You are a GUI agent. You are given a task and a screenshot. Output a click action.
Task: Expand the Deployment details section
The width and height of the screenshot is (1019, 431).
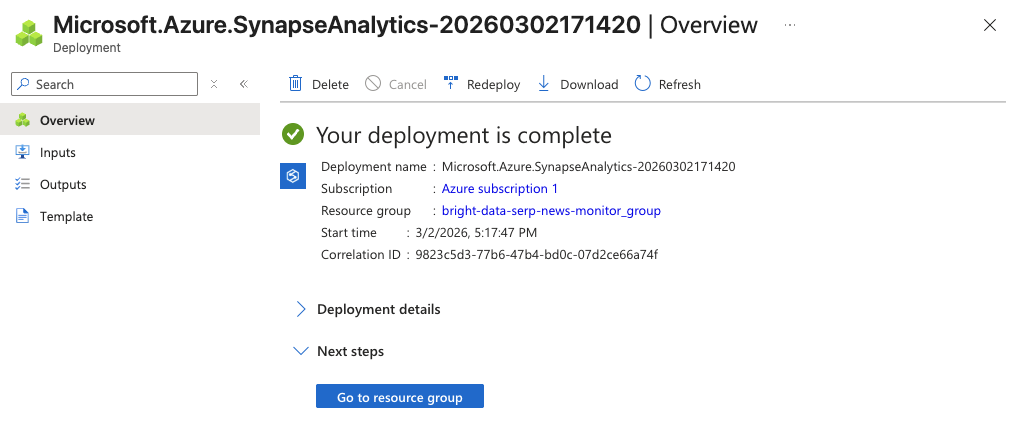[301, 309]
